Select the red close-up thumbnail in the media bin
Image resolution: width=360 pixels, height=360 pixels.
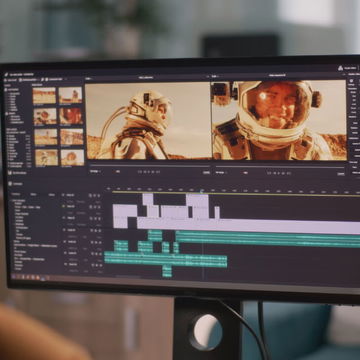coord(71,116)
